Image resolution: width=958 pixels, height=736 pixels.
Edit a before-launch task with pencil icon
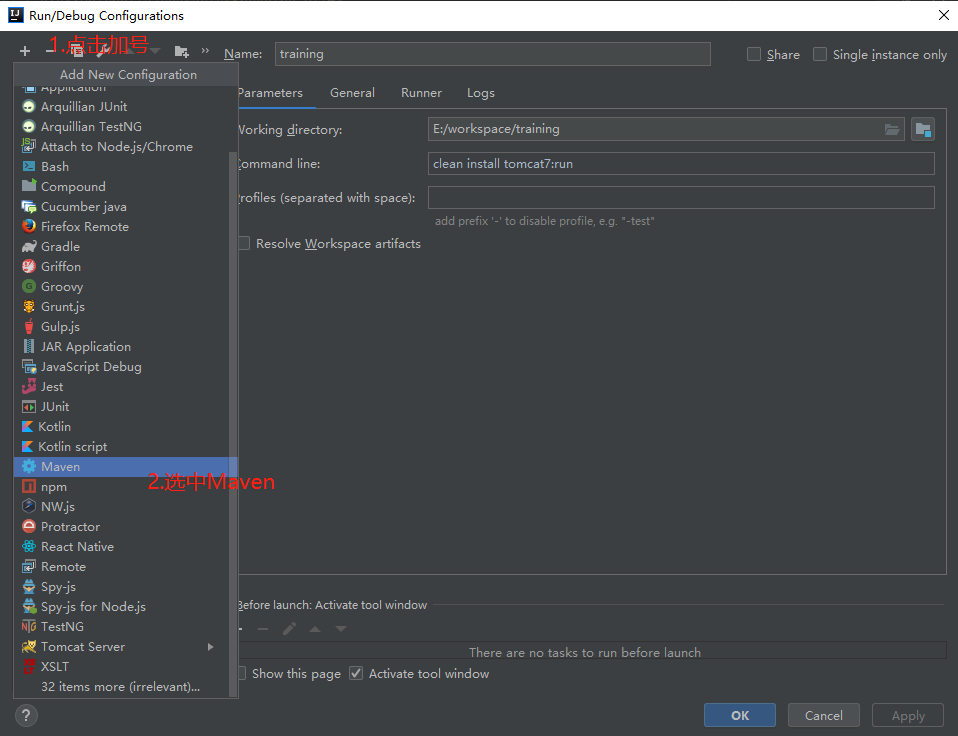click(x=291, y=627)
